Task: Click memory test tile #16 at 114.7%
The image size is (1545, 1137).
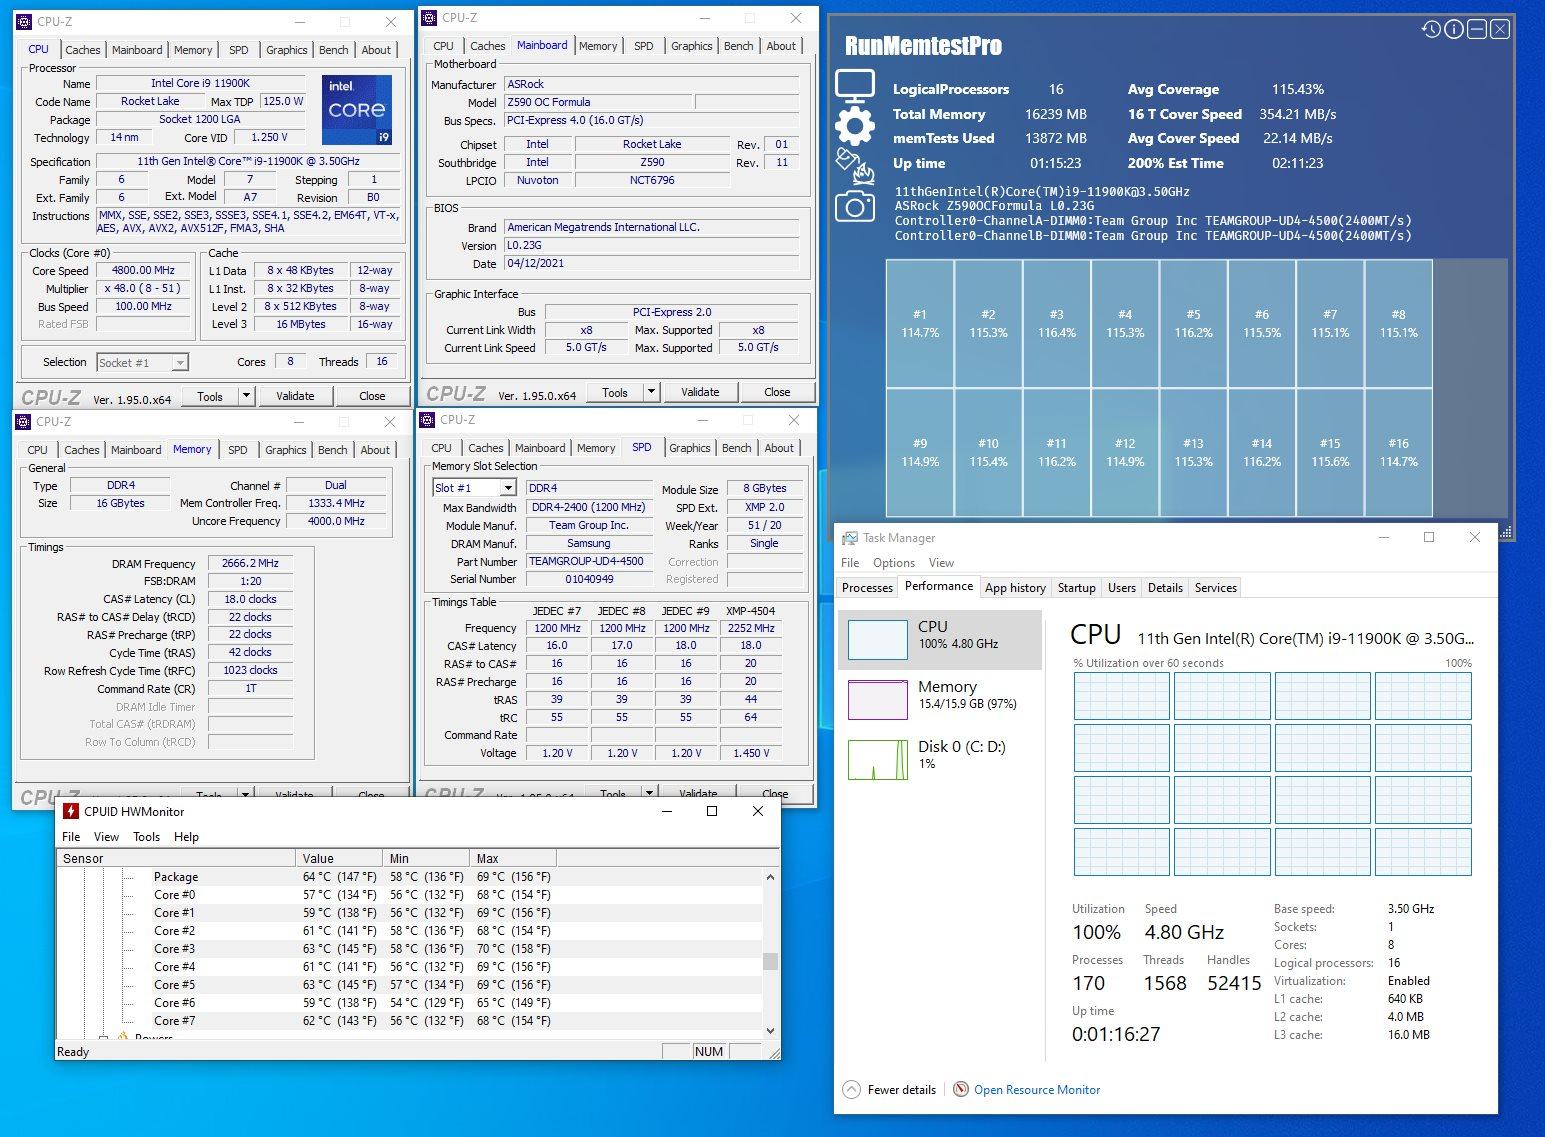Action: click(1398, 452)
